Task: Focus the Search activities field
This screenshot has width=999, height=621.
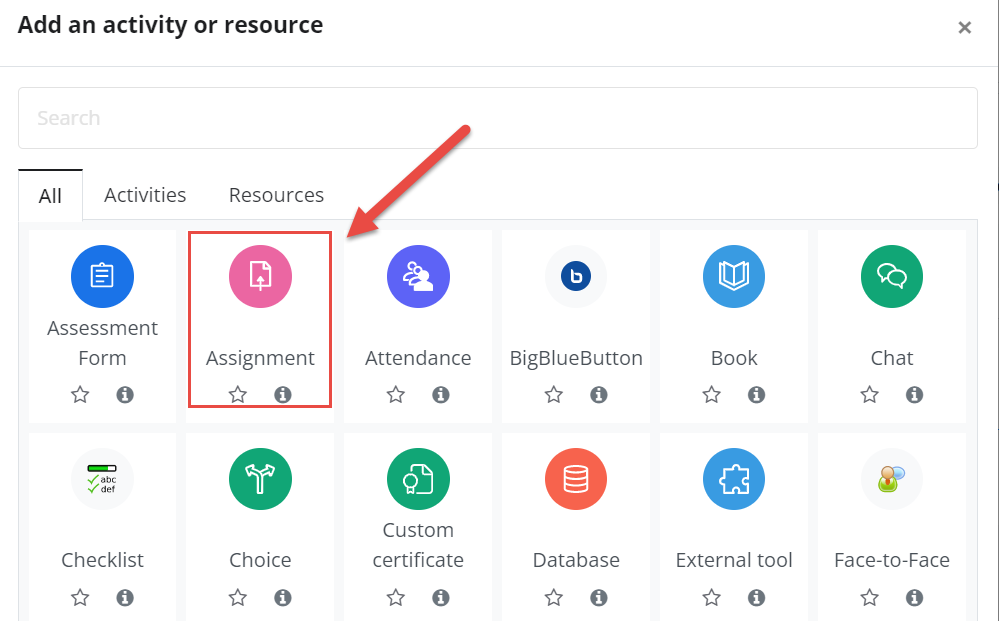Action: tap(498, 118)
